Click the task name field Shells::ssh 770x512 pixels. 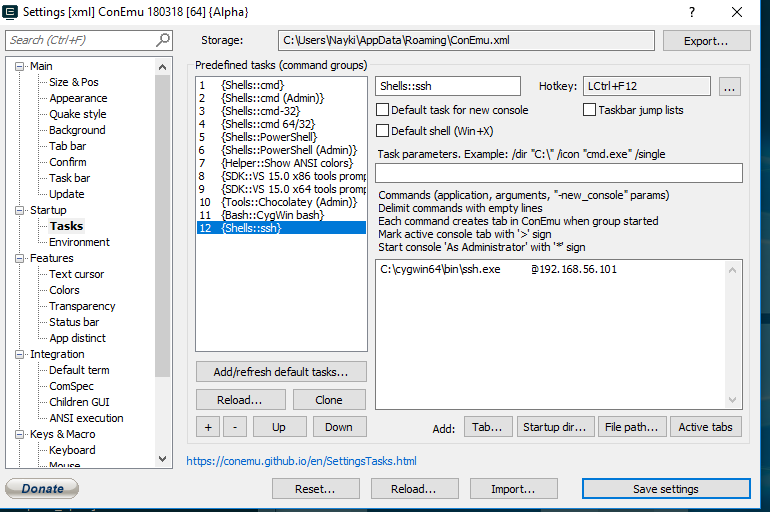(x=448, y=86)
